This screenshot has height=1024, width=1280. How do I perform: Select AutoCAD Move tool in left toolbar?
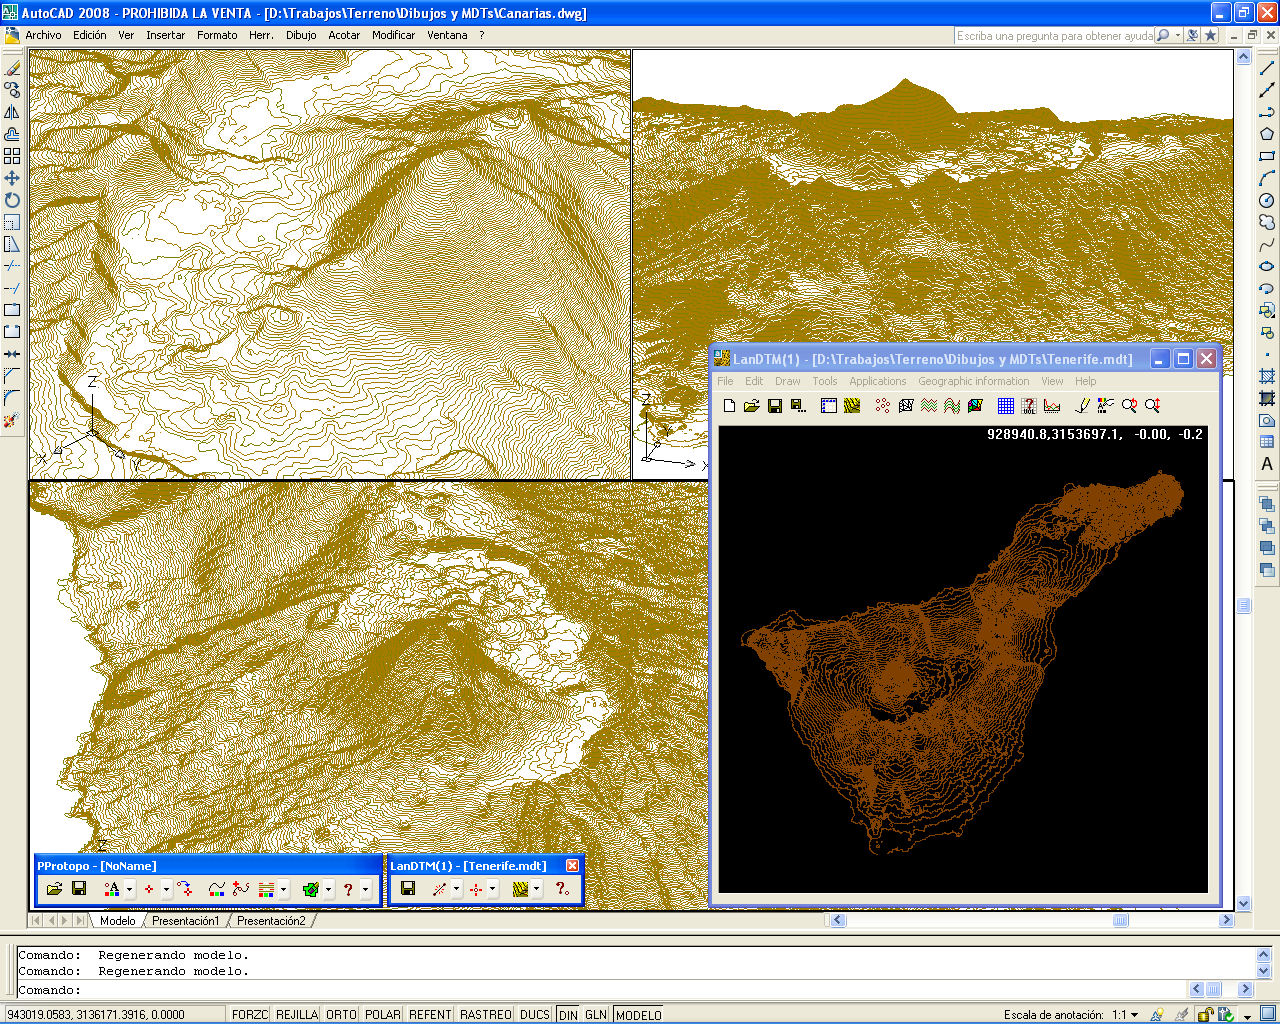pos(12,178)
